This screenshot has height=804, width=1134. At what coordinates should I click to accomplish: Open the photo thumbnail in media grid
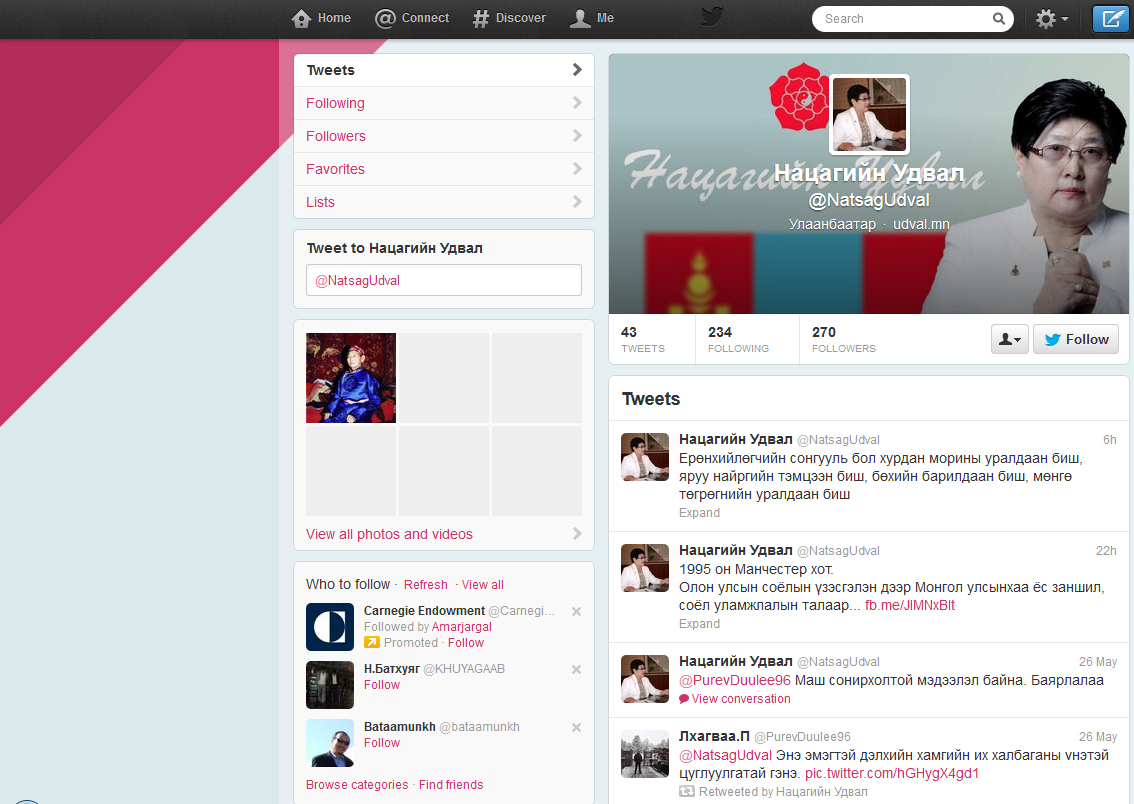tap(351, 378)
